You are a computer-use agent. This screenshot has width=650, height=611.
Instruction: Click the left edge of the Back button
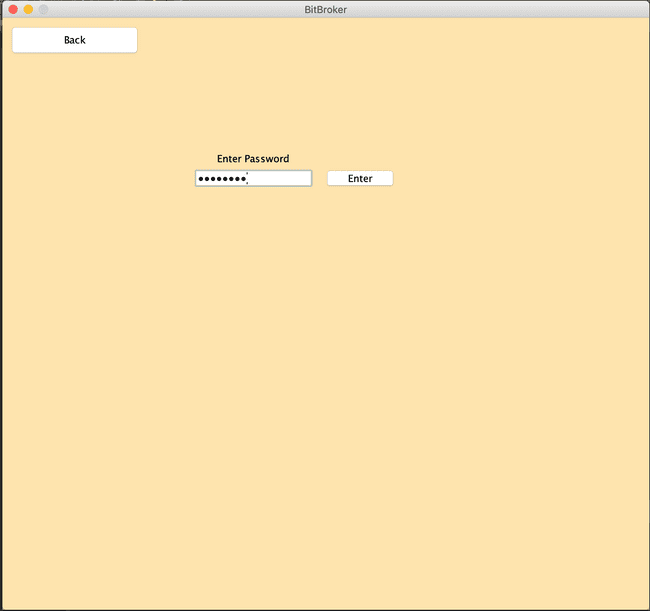tap(18, 40)
